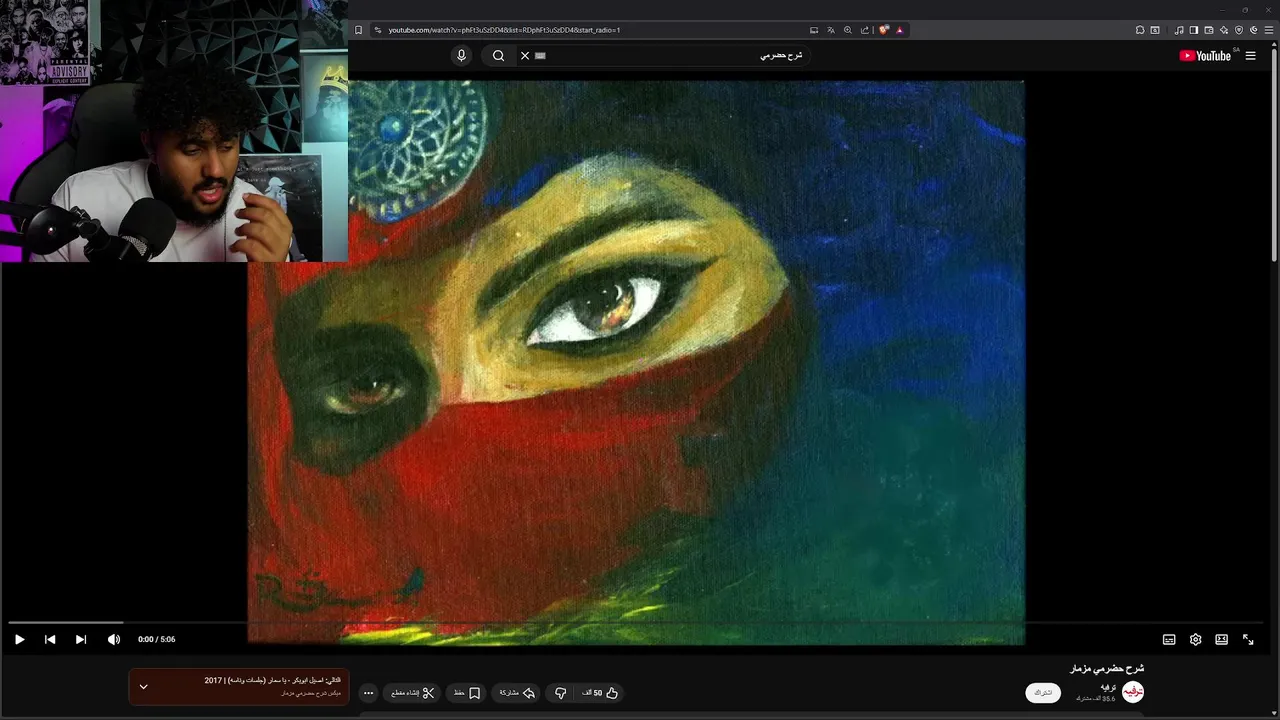This screenshot has width=1280, height=720.
Task: Clear the search query with X
Action: tap(525, 56)
